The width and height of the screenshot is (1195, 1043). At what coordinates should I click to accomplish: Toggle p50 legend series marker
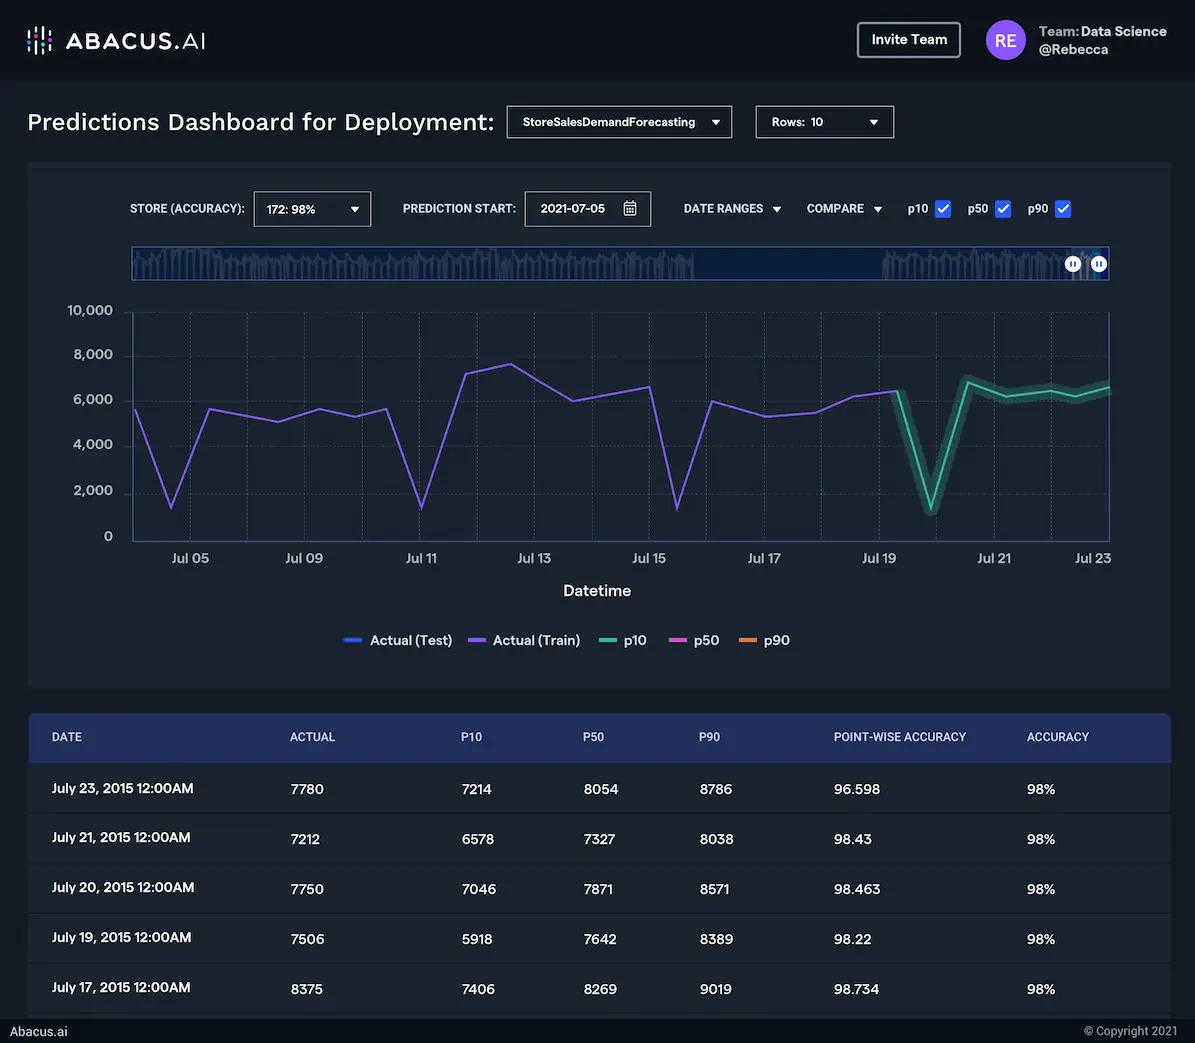pos(678,641)
